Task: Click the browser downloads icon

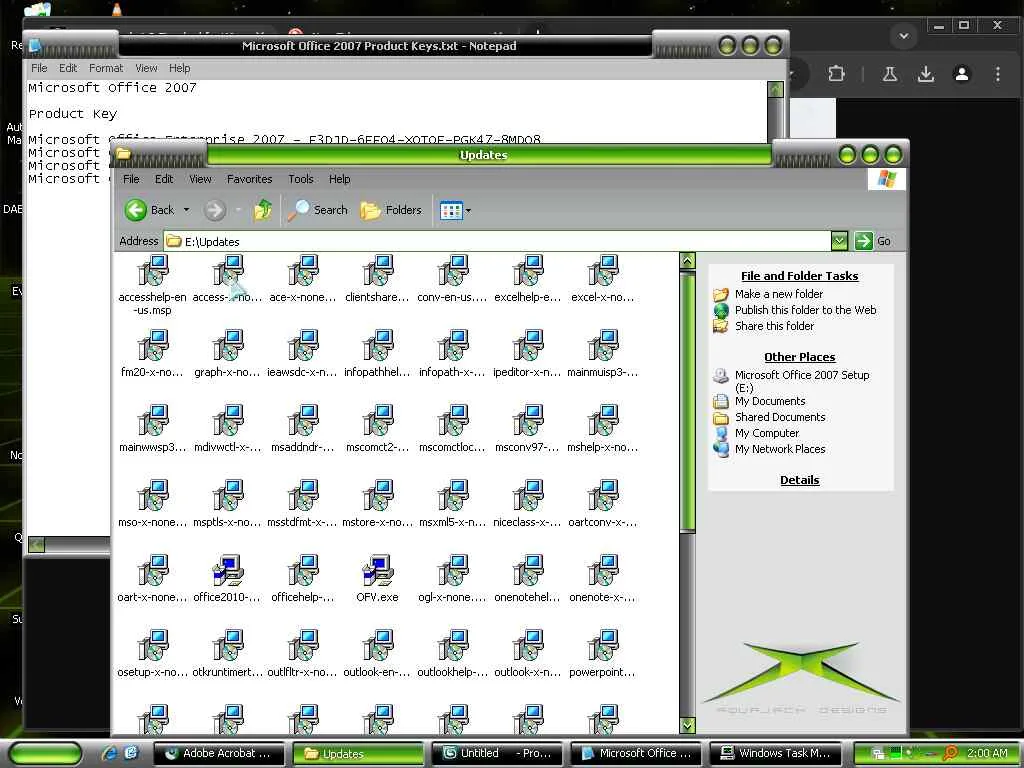Action: pos(925,74)
